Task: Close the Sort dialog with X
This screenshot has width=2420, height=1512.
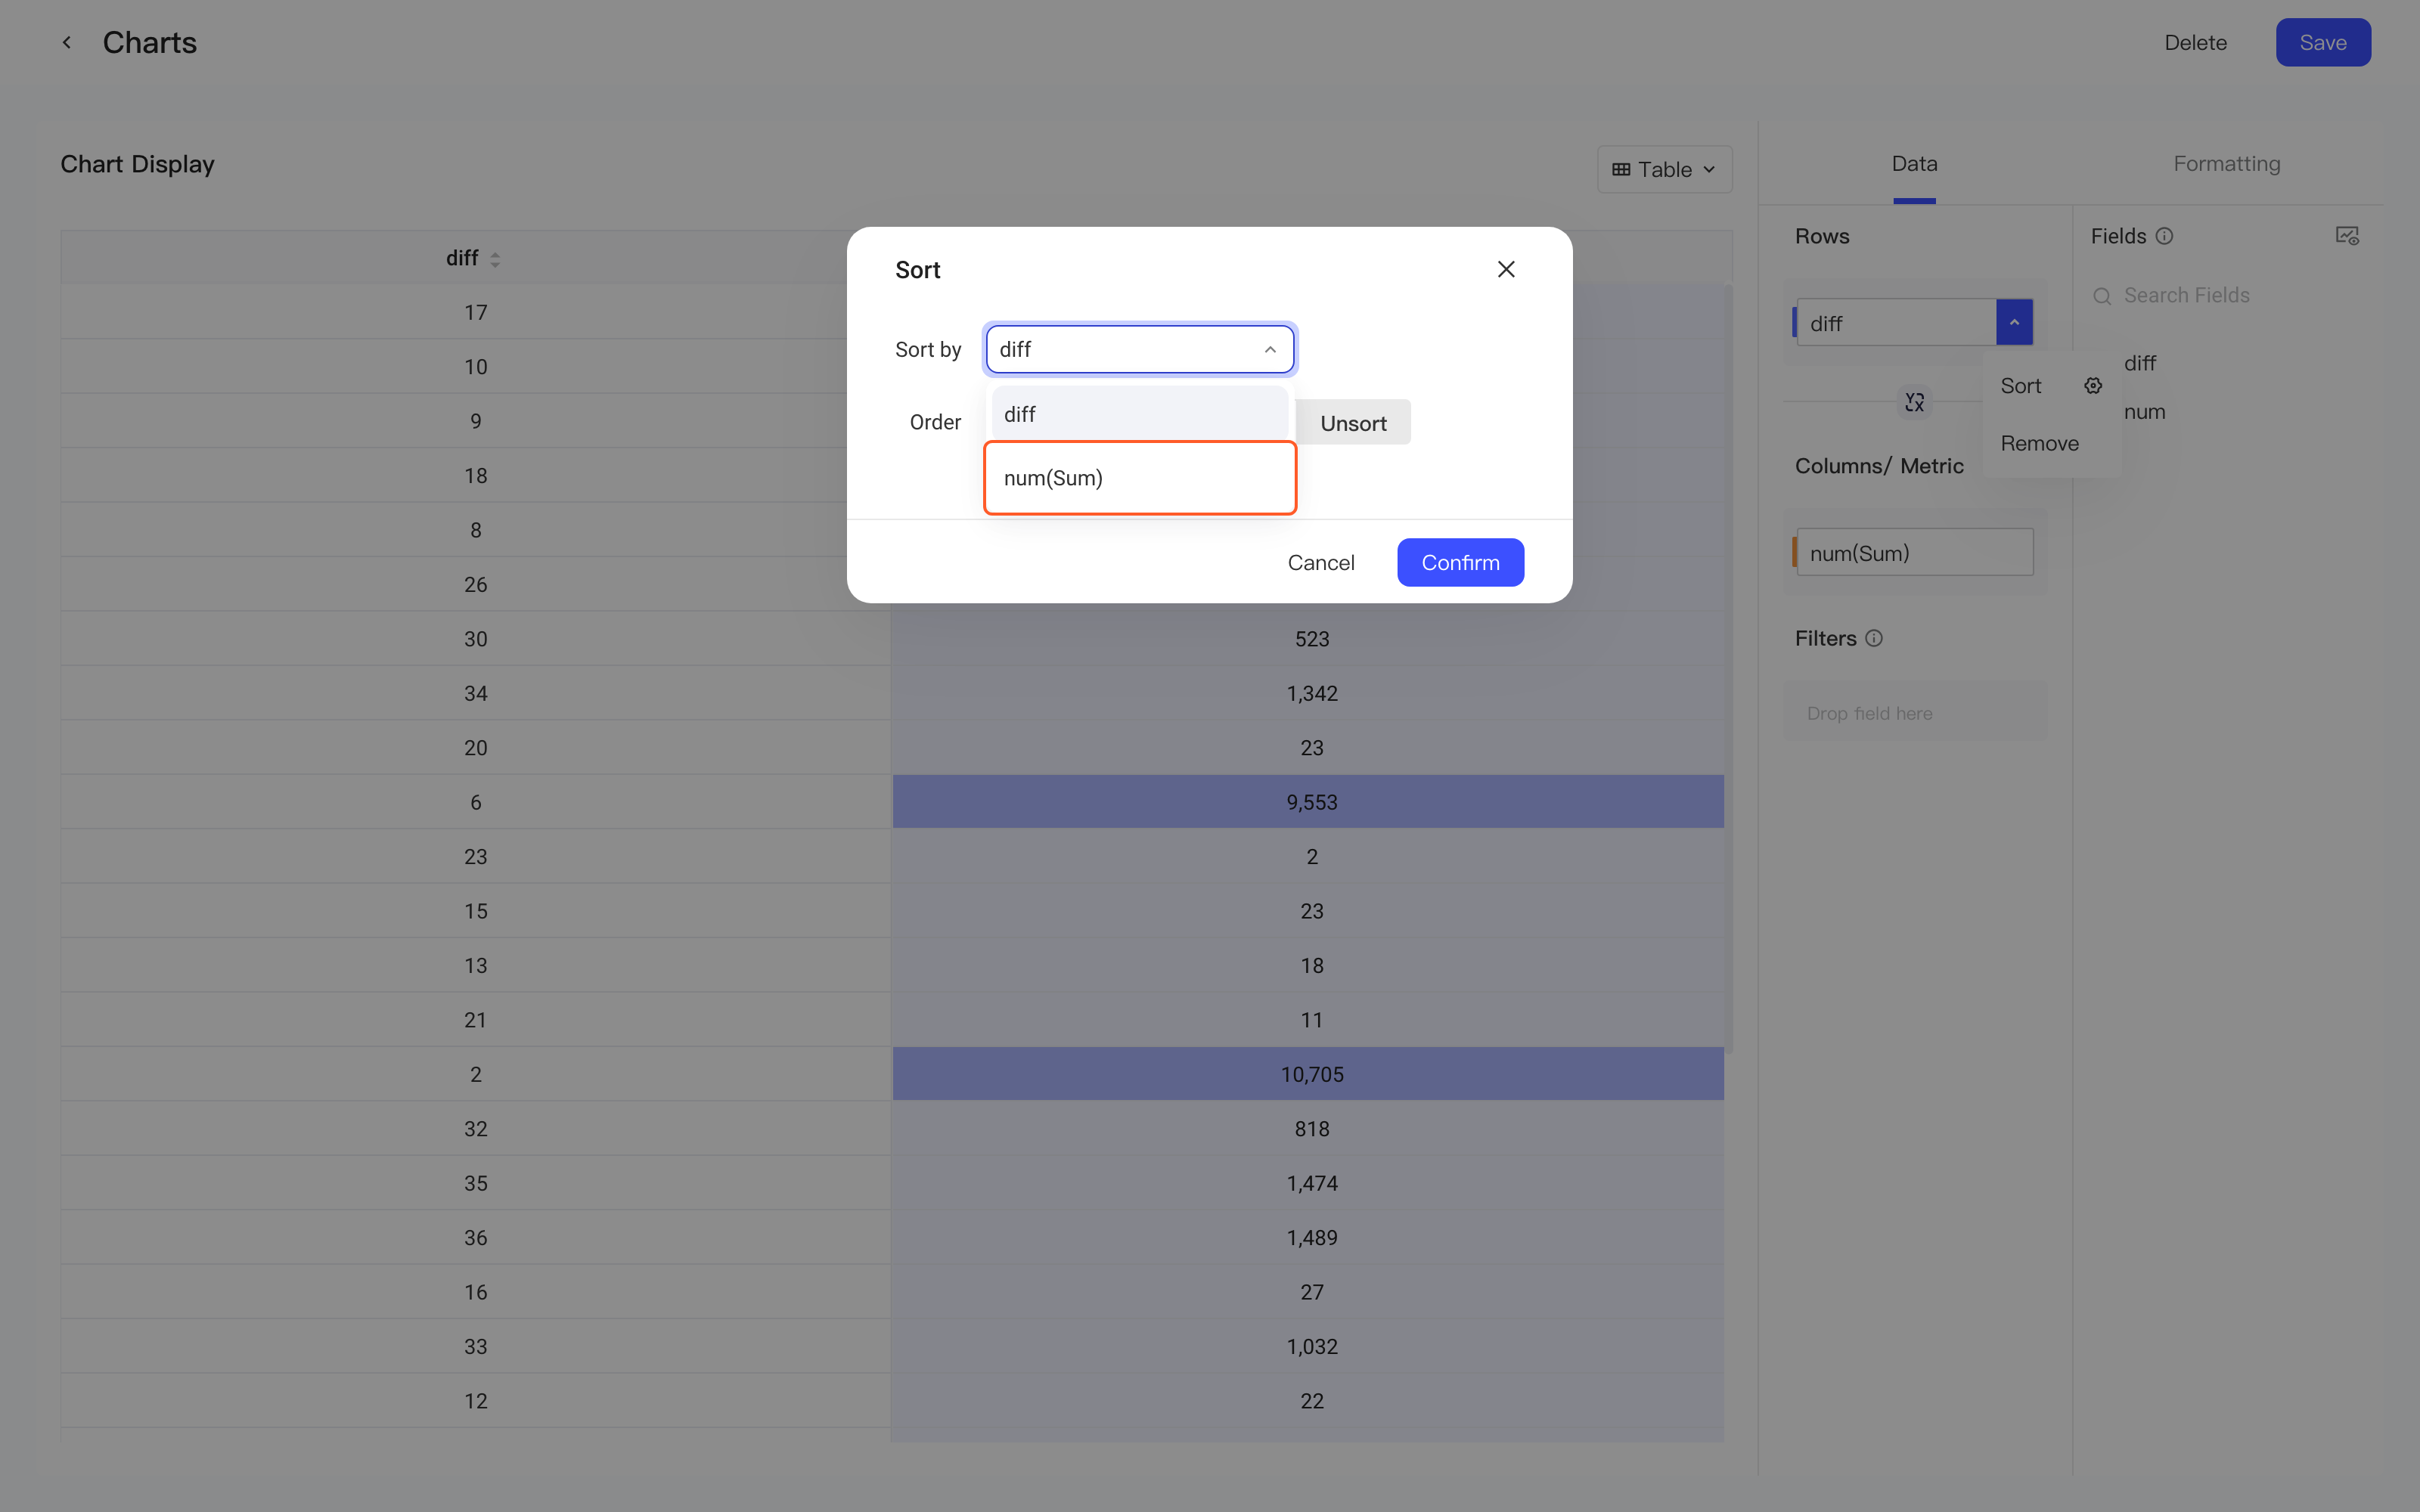Action: 1506,269
